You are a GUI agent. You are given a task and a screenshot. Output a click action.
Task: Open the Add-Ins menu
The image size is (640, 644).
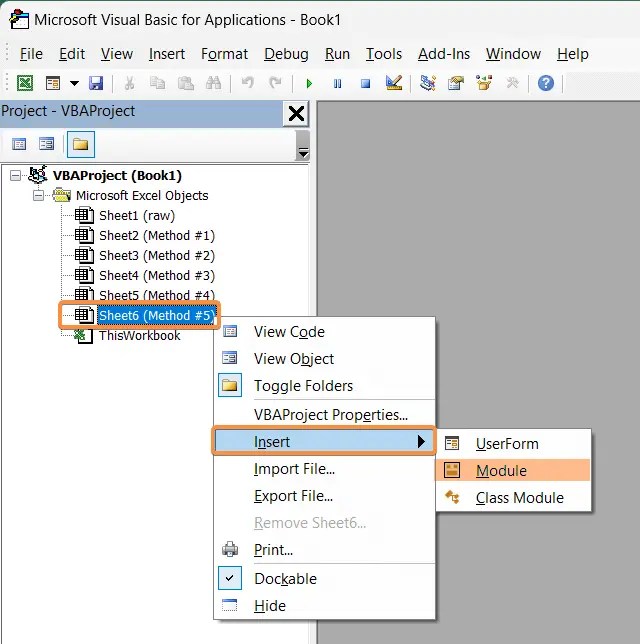pos(444,54)
